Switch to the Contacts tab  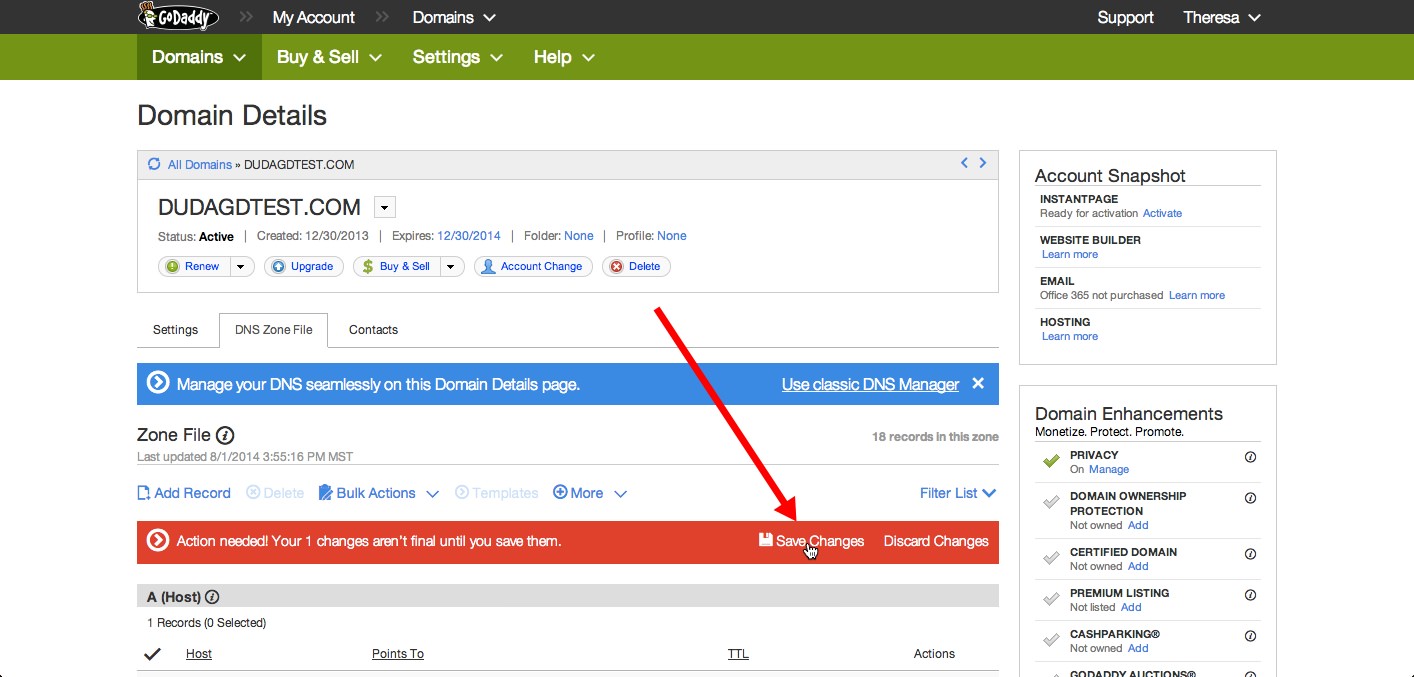click(373, 330)
